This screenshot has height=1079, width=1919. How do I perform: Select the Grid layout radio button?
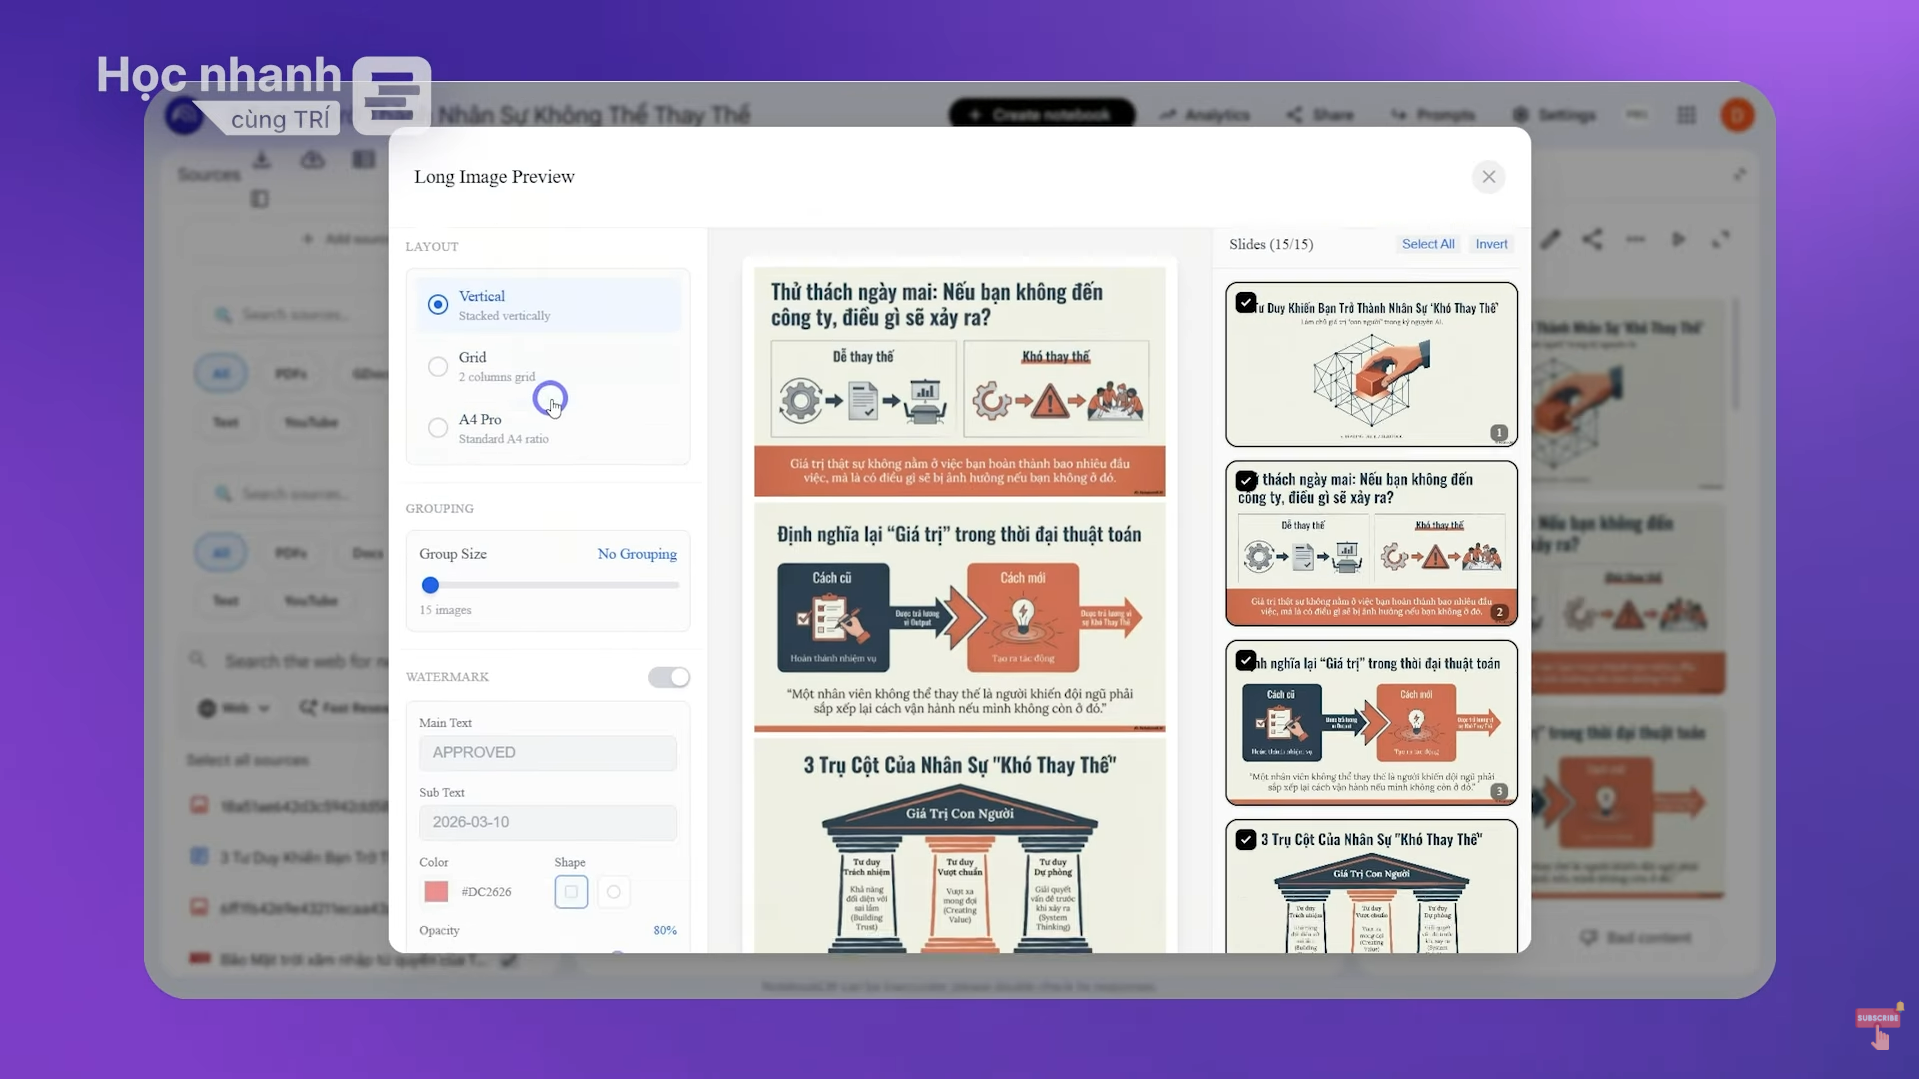click(438, 367)
